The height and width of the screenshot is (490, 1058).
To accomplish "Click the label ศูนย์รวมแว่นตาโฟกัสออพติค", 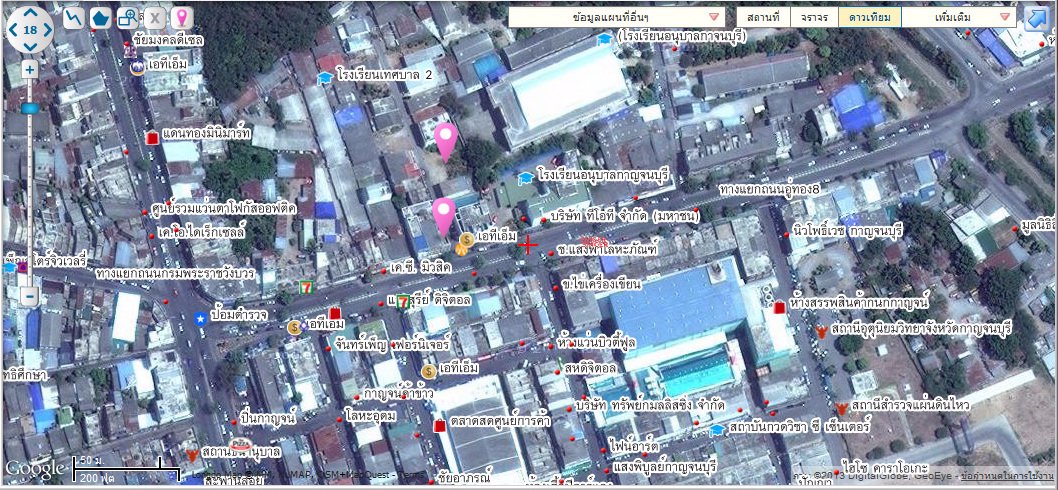I will pyautogui.click(x=223, y=209).
